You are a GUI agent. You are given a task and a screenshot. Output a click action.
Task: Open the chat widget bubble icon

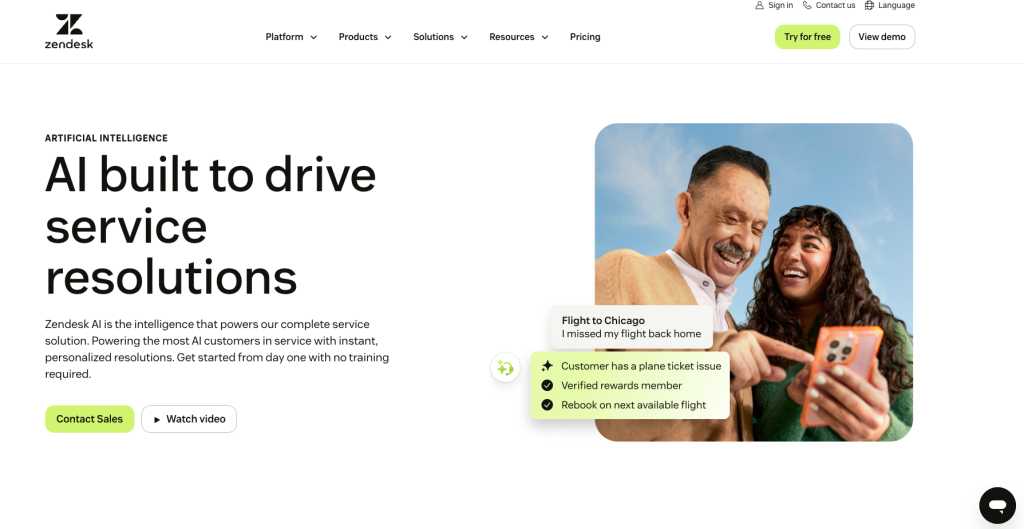coord(997,505)
